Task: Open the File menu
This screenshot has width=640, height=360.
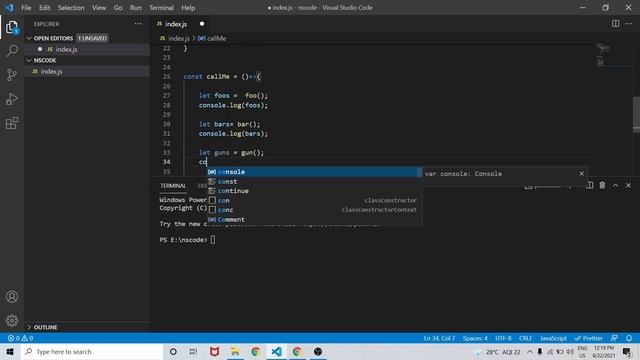Action: pos(26,7)
